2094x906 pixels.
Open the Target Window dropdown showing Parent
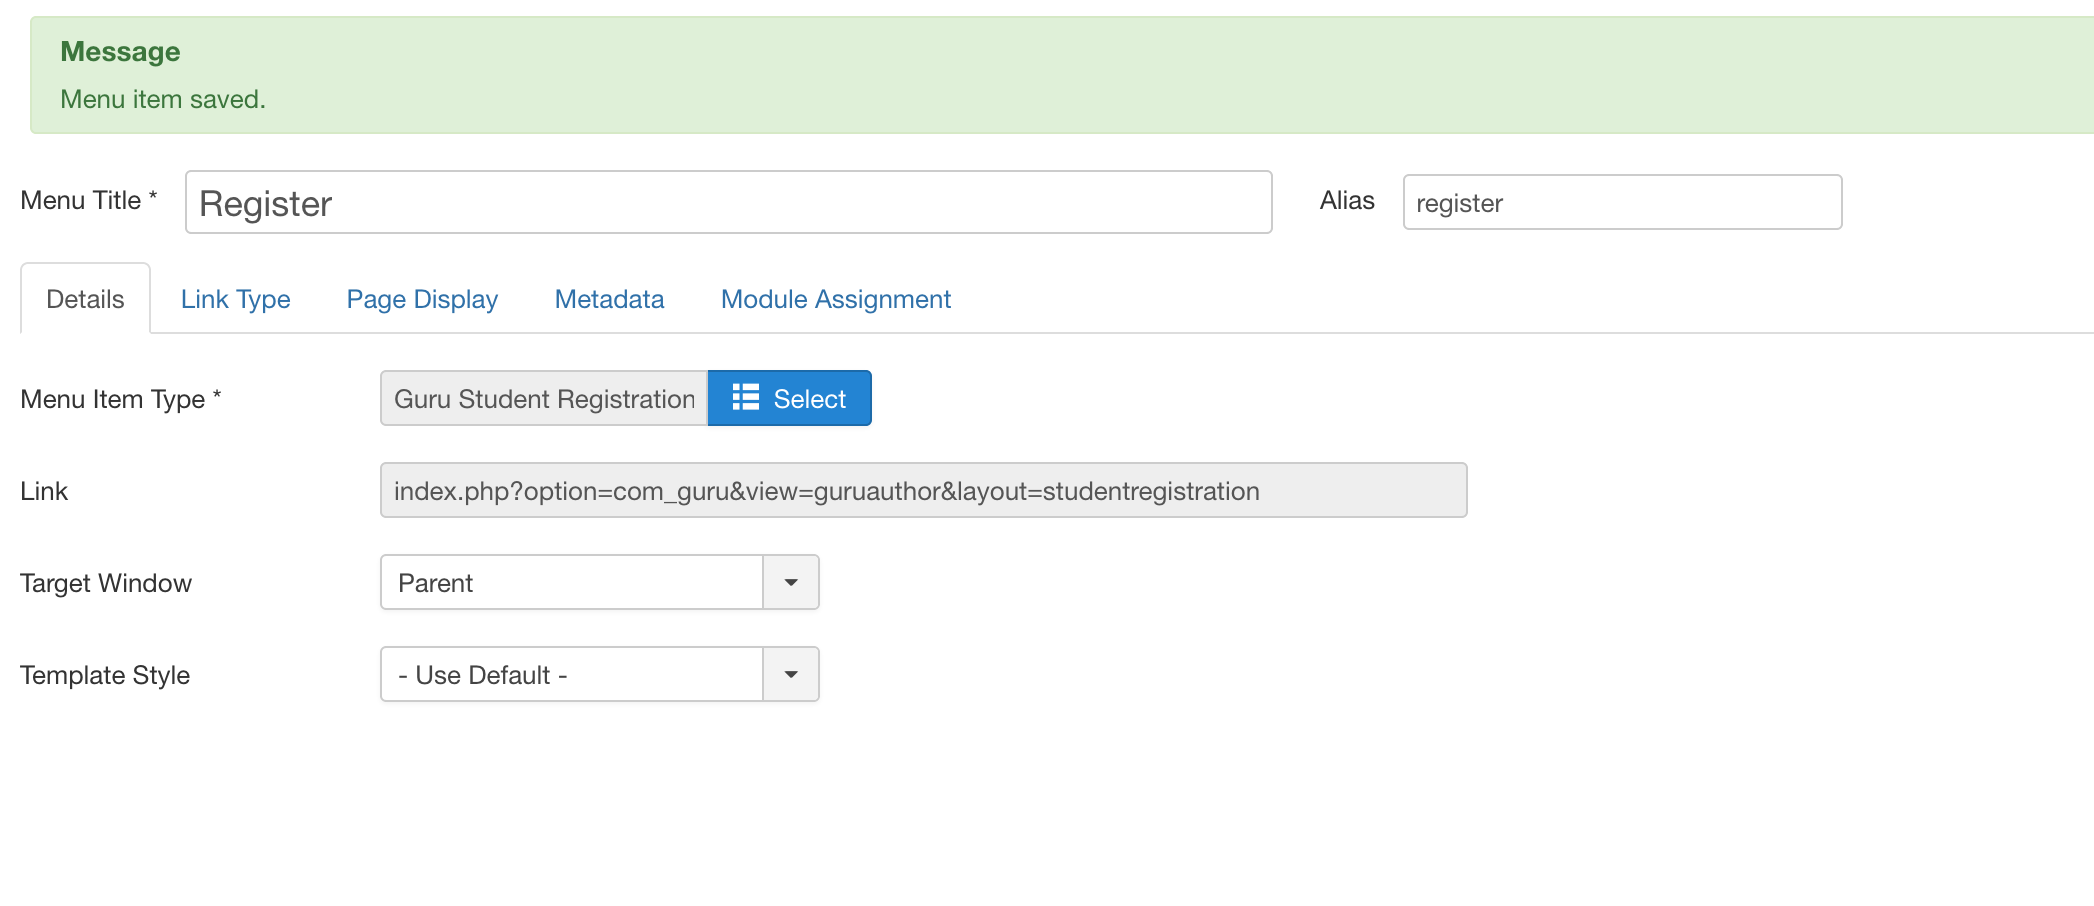[x=599, y=582]
